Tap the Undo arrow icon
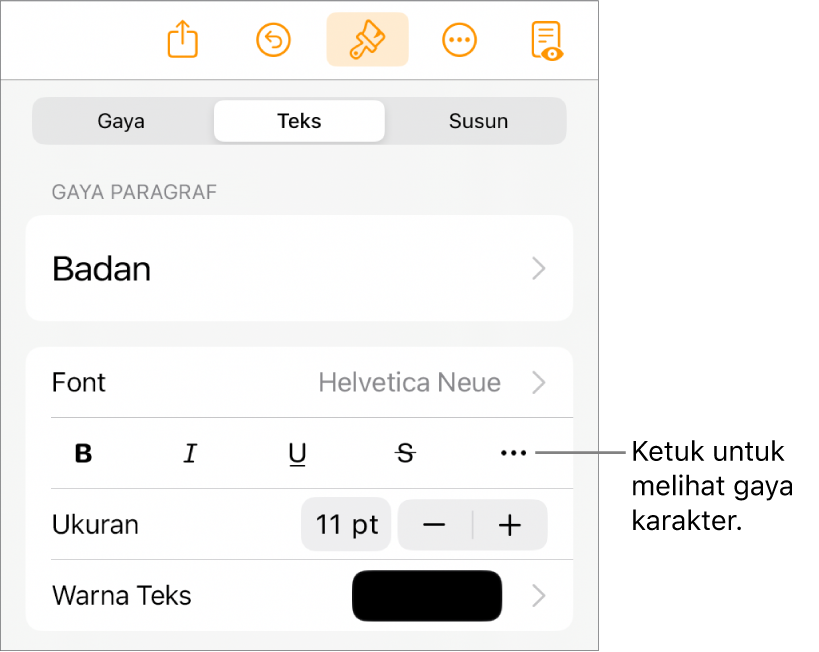Viewport: 819px width, 652px height. 273,40
